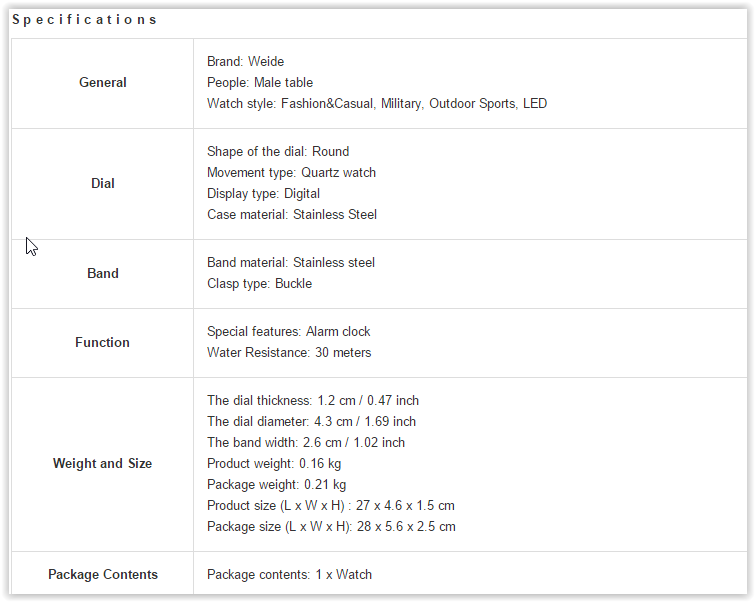The width and height of the screenshot is (755, 602).
Task: Click the Brand: Weide text
Action: 246,62
